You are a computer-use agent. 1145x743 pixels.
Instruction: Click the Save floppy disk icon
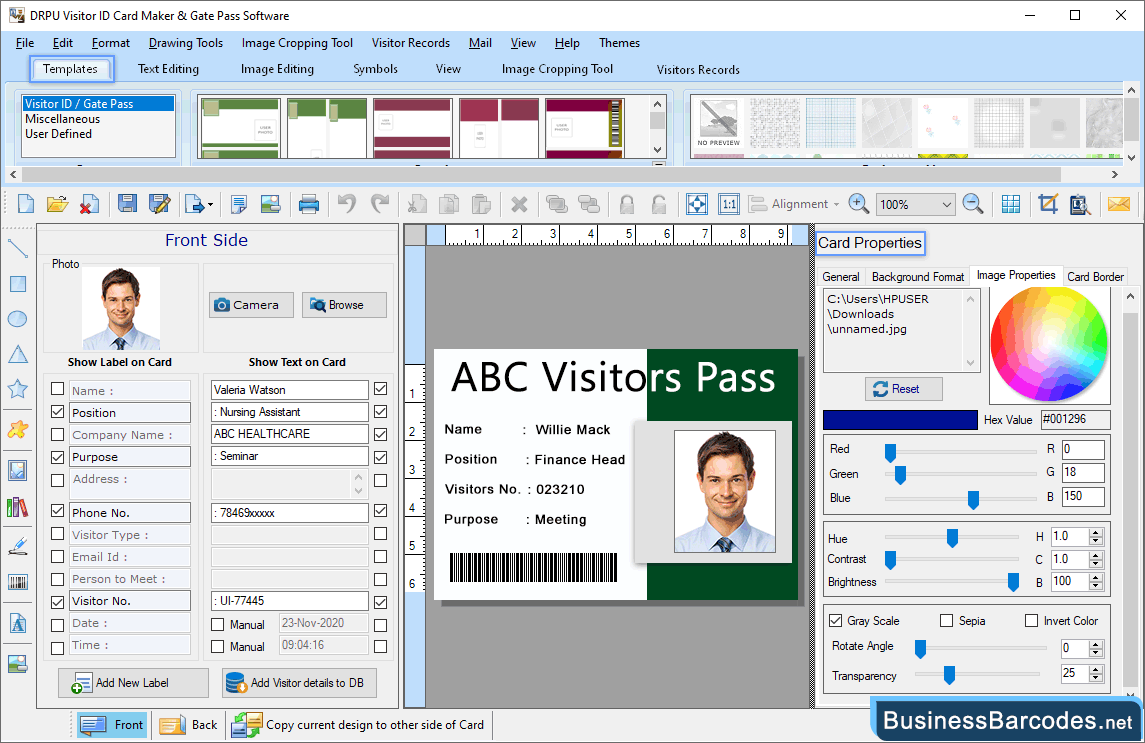[127, 204]
